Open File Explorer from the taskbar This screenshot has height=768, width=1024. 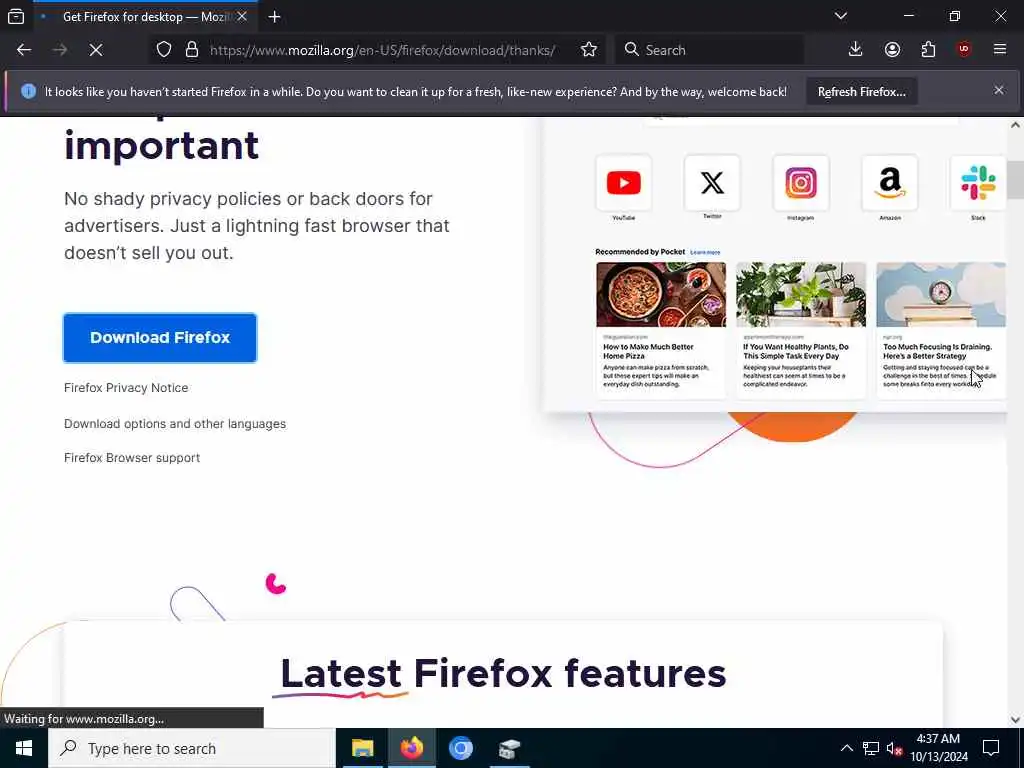tap(362, 748)
